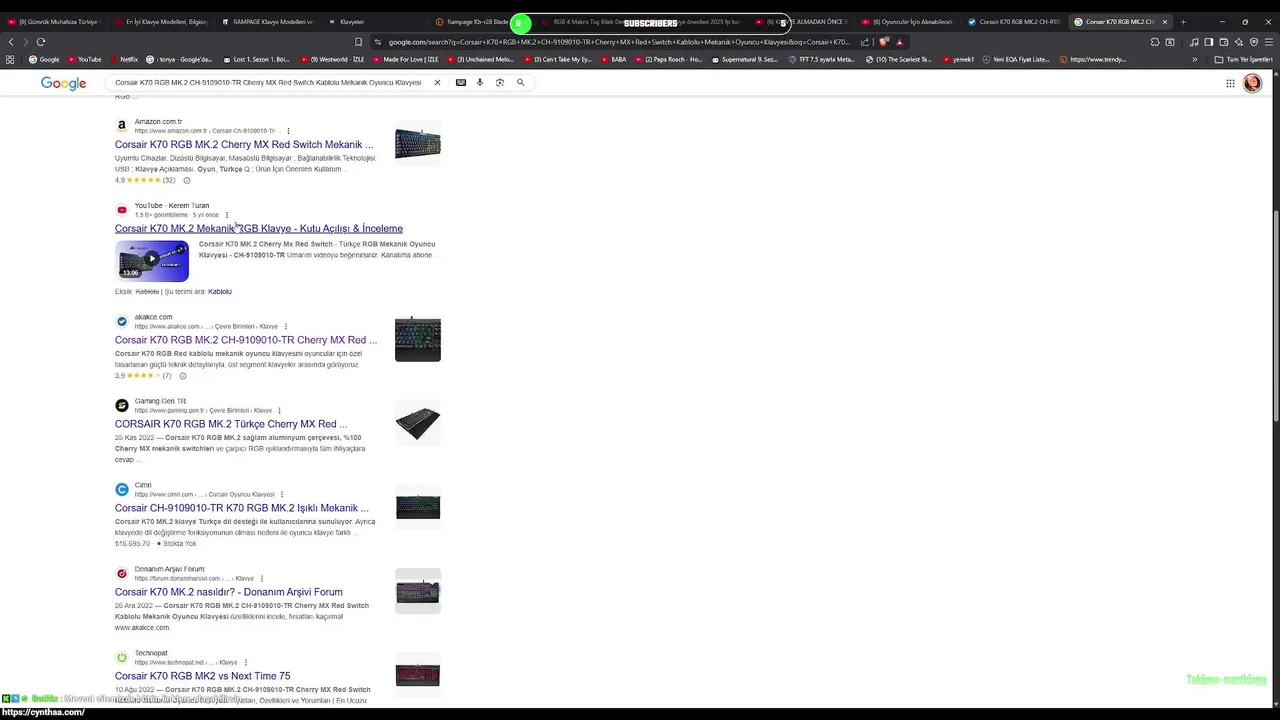Open more options for Technopat result
The image size is (1280, 720).
click(245, 662)
